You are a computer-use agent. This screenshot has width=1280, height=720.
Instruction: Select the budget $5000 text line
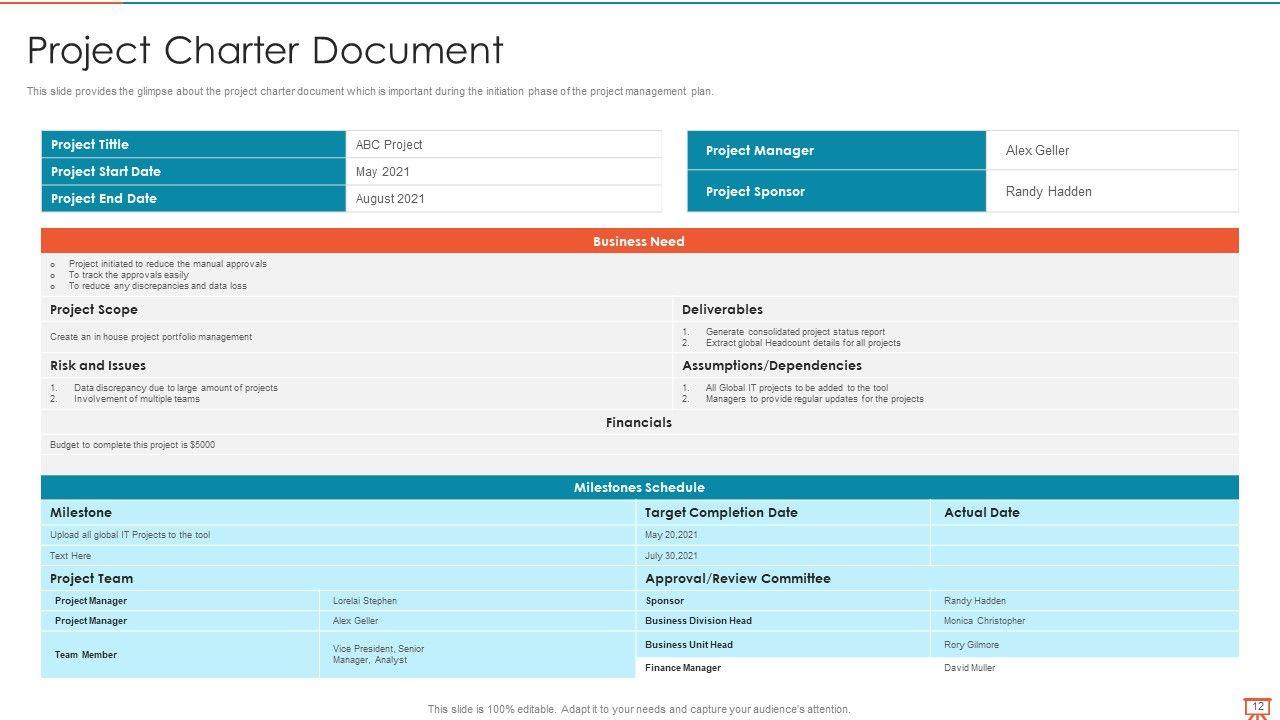coord(132,445)
